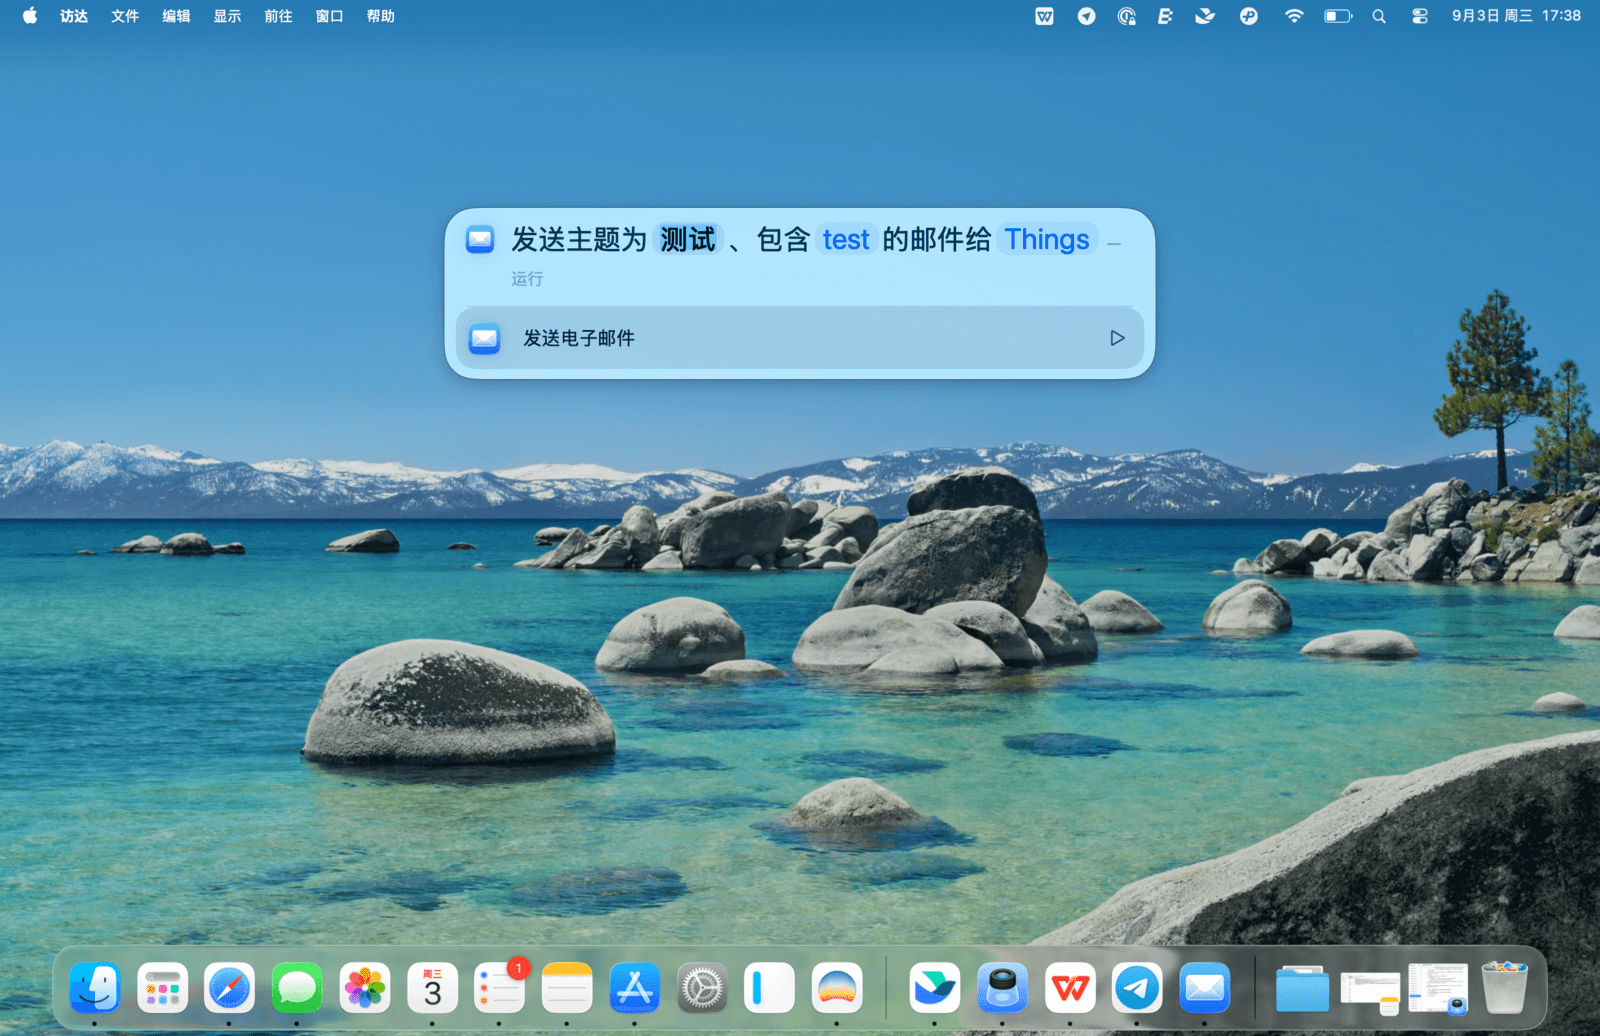
Task: Open Telegram in the Dock
Action: (x=1137, y=989)
